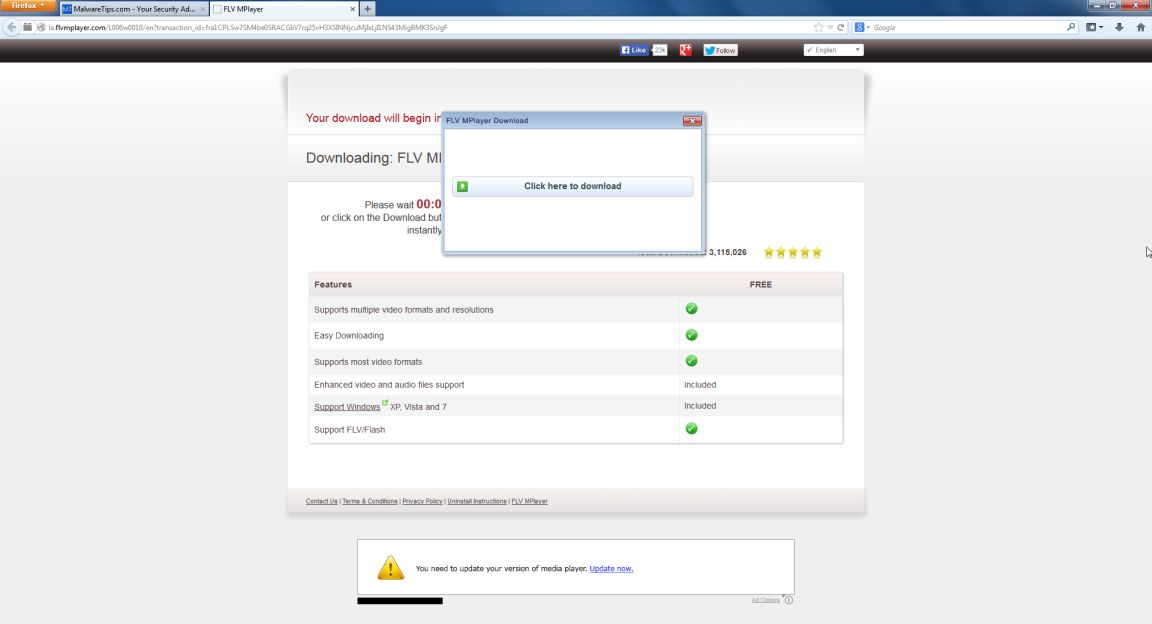Image resolution: width=1152 pixels, height=624 pixels.
Task: Select the FLV MPlayer tab
Action: pos(284,9)
